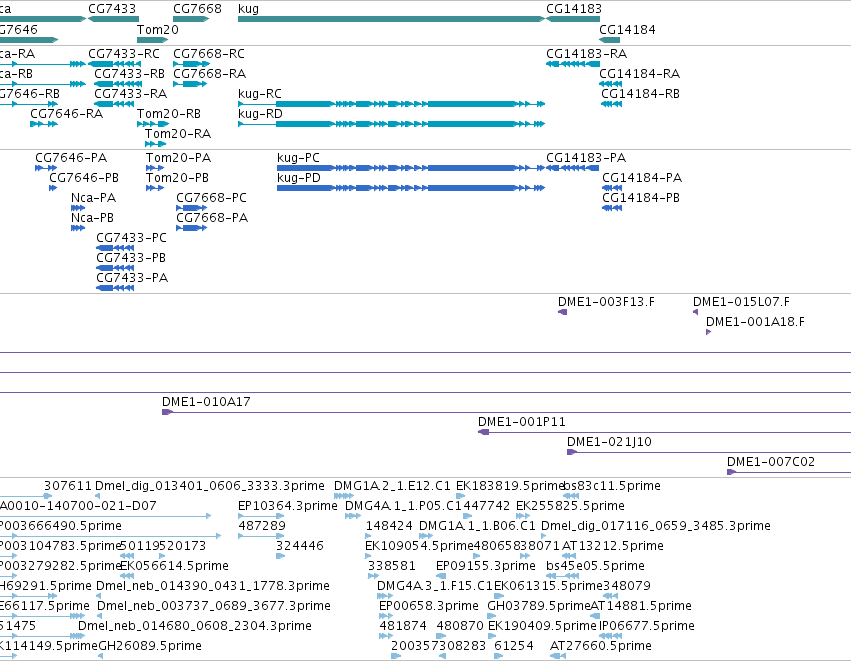Select EST EK255825.5prime
Image resolution: width=851 pixels, height=661 pixels.
point(523,516)
